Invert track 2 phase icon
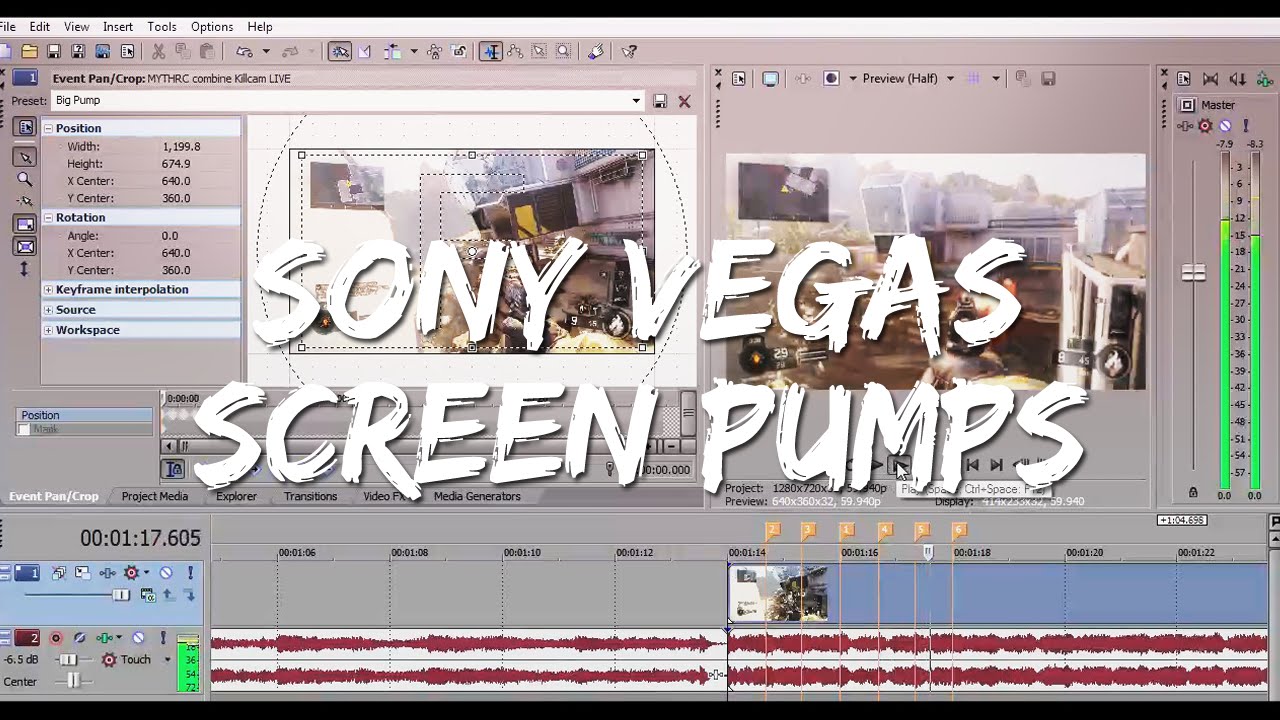The image size is (1280, 720). coord(80,638)
